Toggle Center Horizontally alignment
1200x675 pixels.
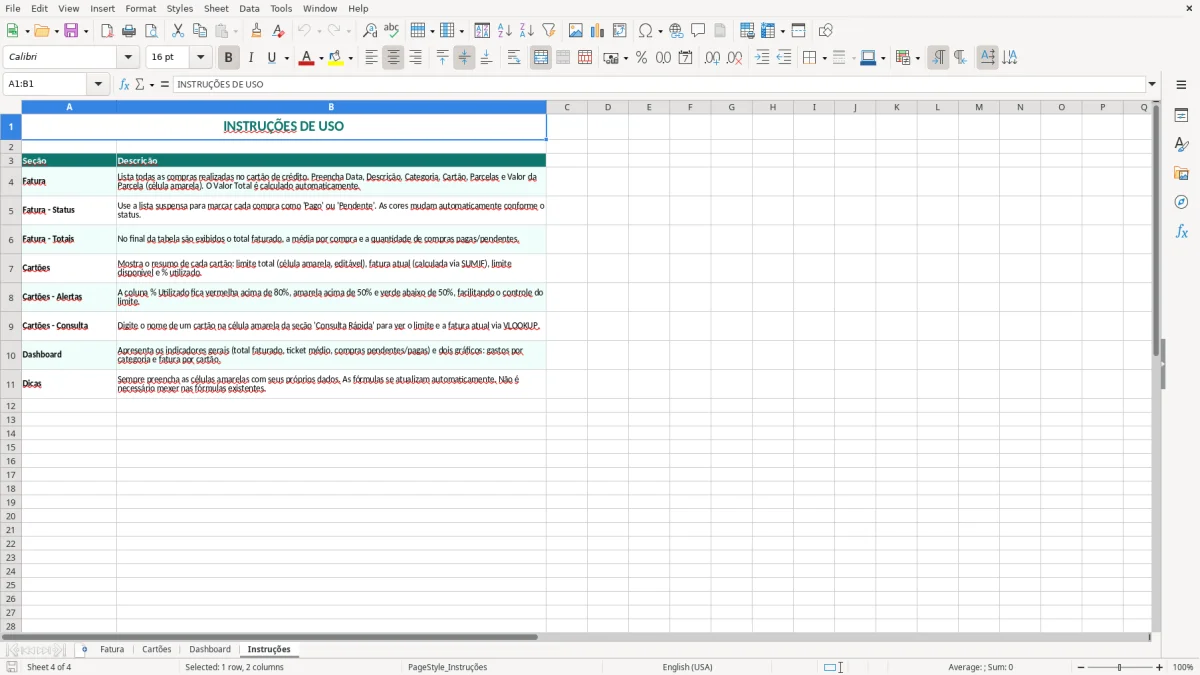(x=393, y=58)
